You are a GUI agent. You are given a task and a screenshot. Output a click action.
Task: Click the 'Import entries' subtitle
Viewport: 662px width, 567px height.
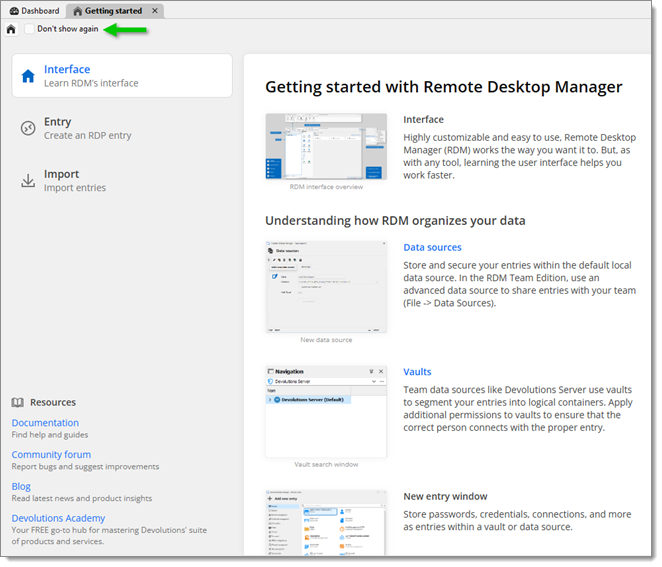point(75,188)
